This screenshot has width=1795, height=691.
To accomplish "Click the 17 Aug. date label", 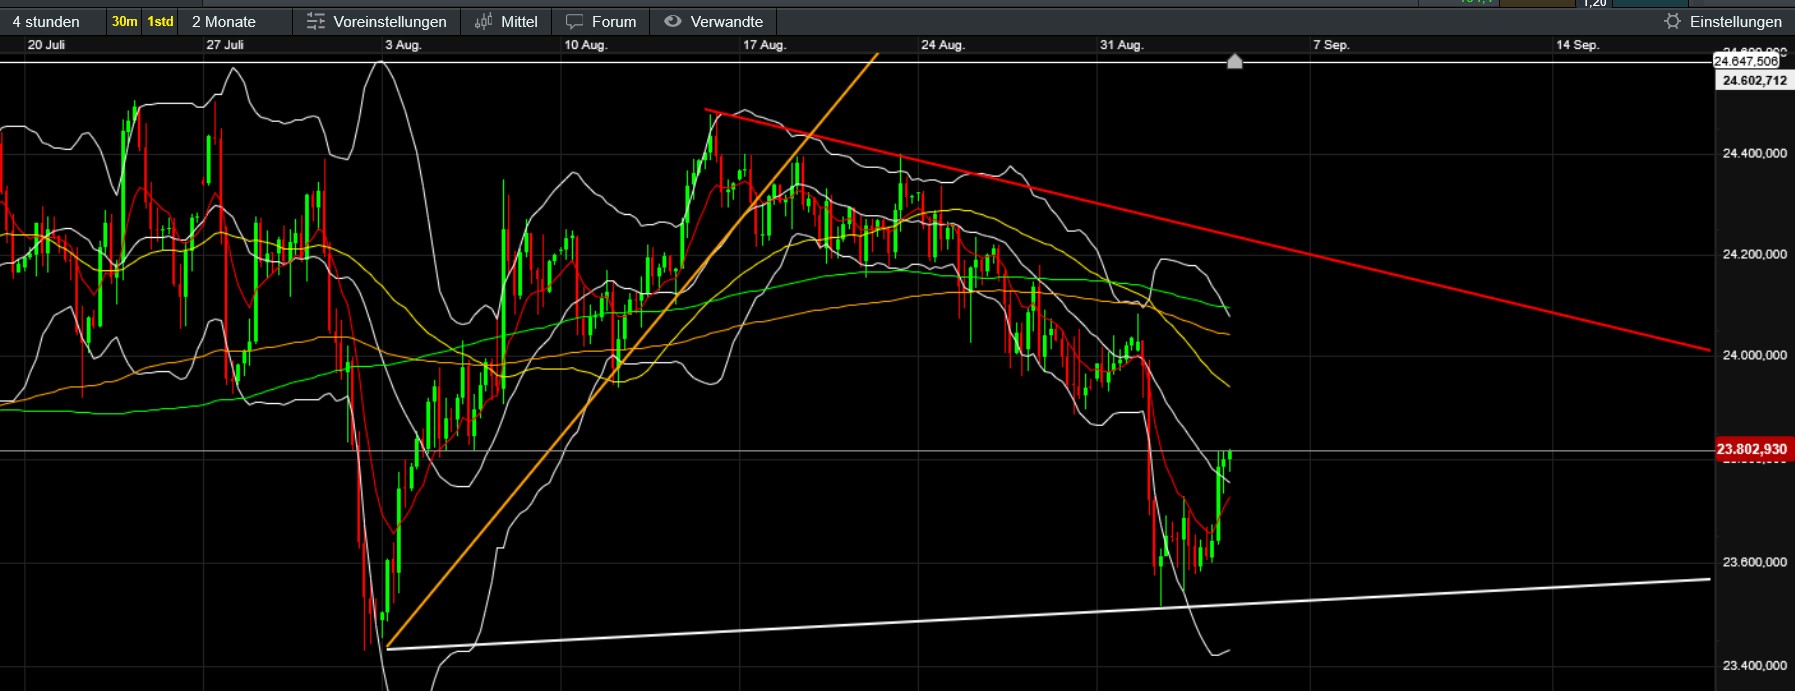I will point(764,45).
